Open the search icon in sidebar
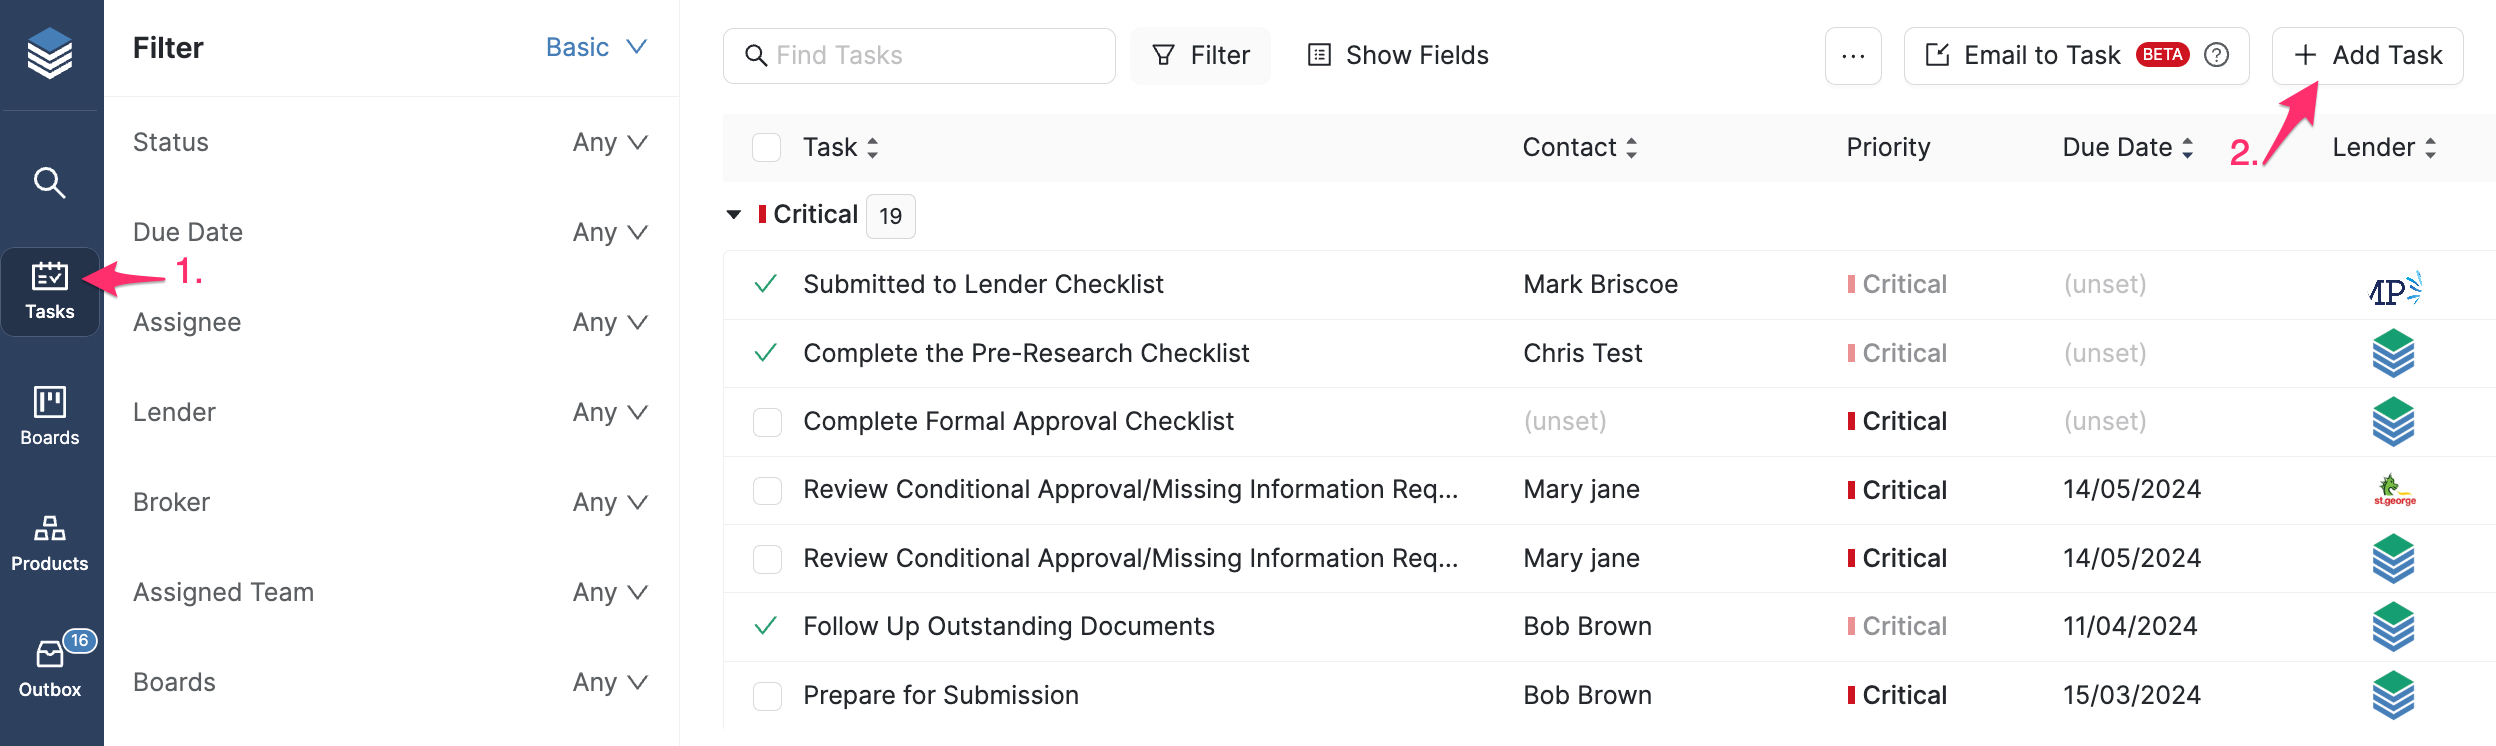2496x746 pixels. [x=49, y=183]
